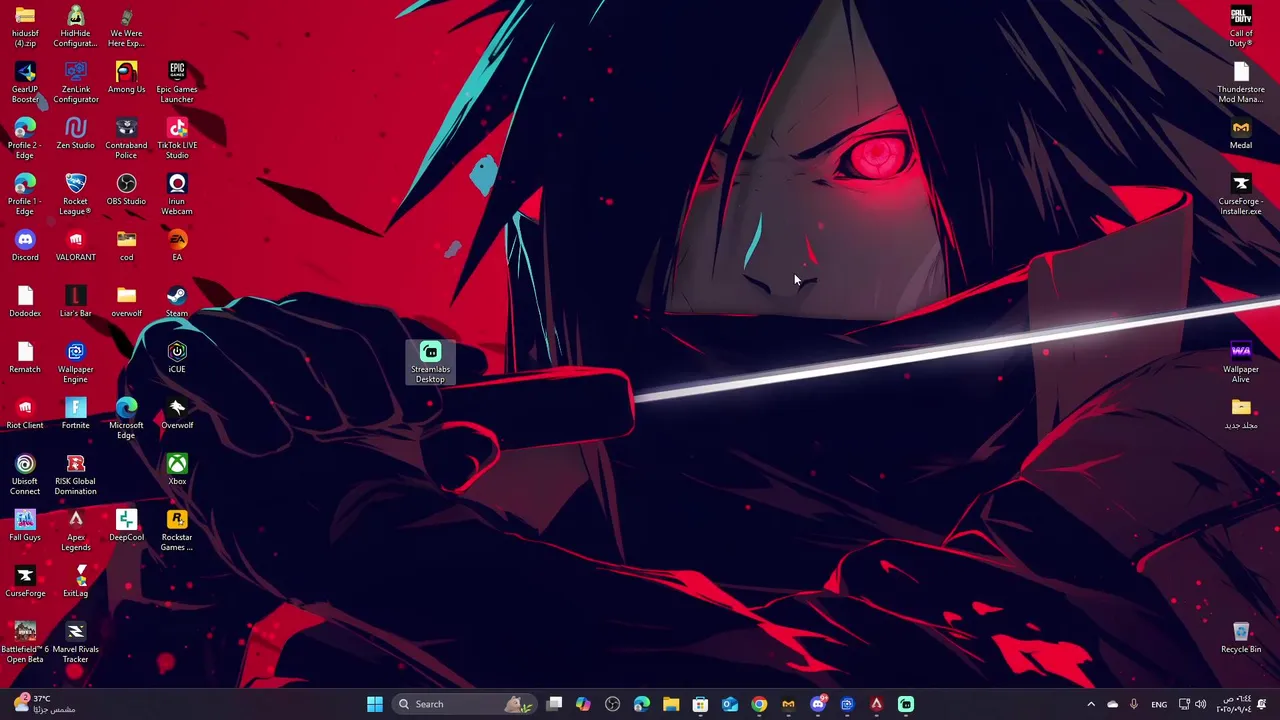Screen dimensions: 1280x720
Task: Select the VALORANT desktop shortcut
Action: (76, 246)
